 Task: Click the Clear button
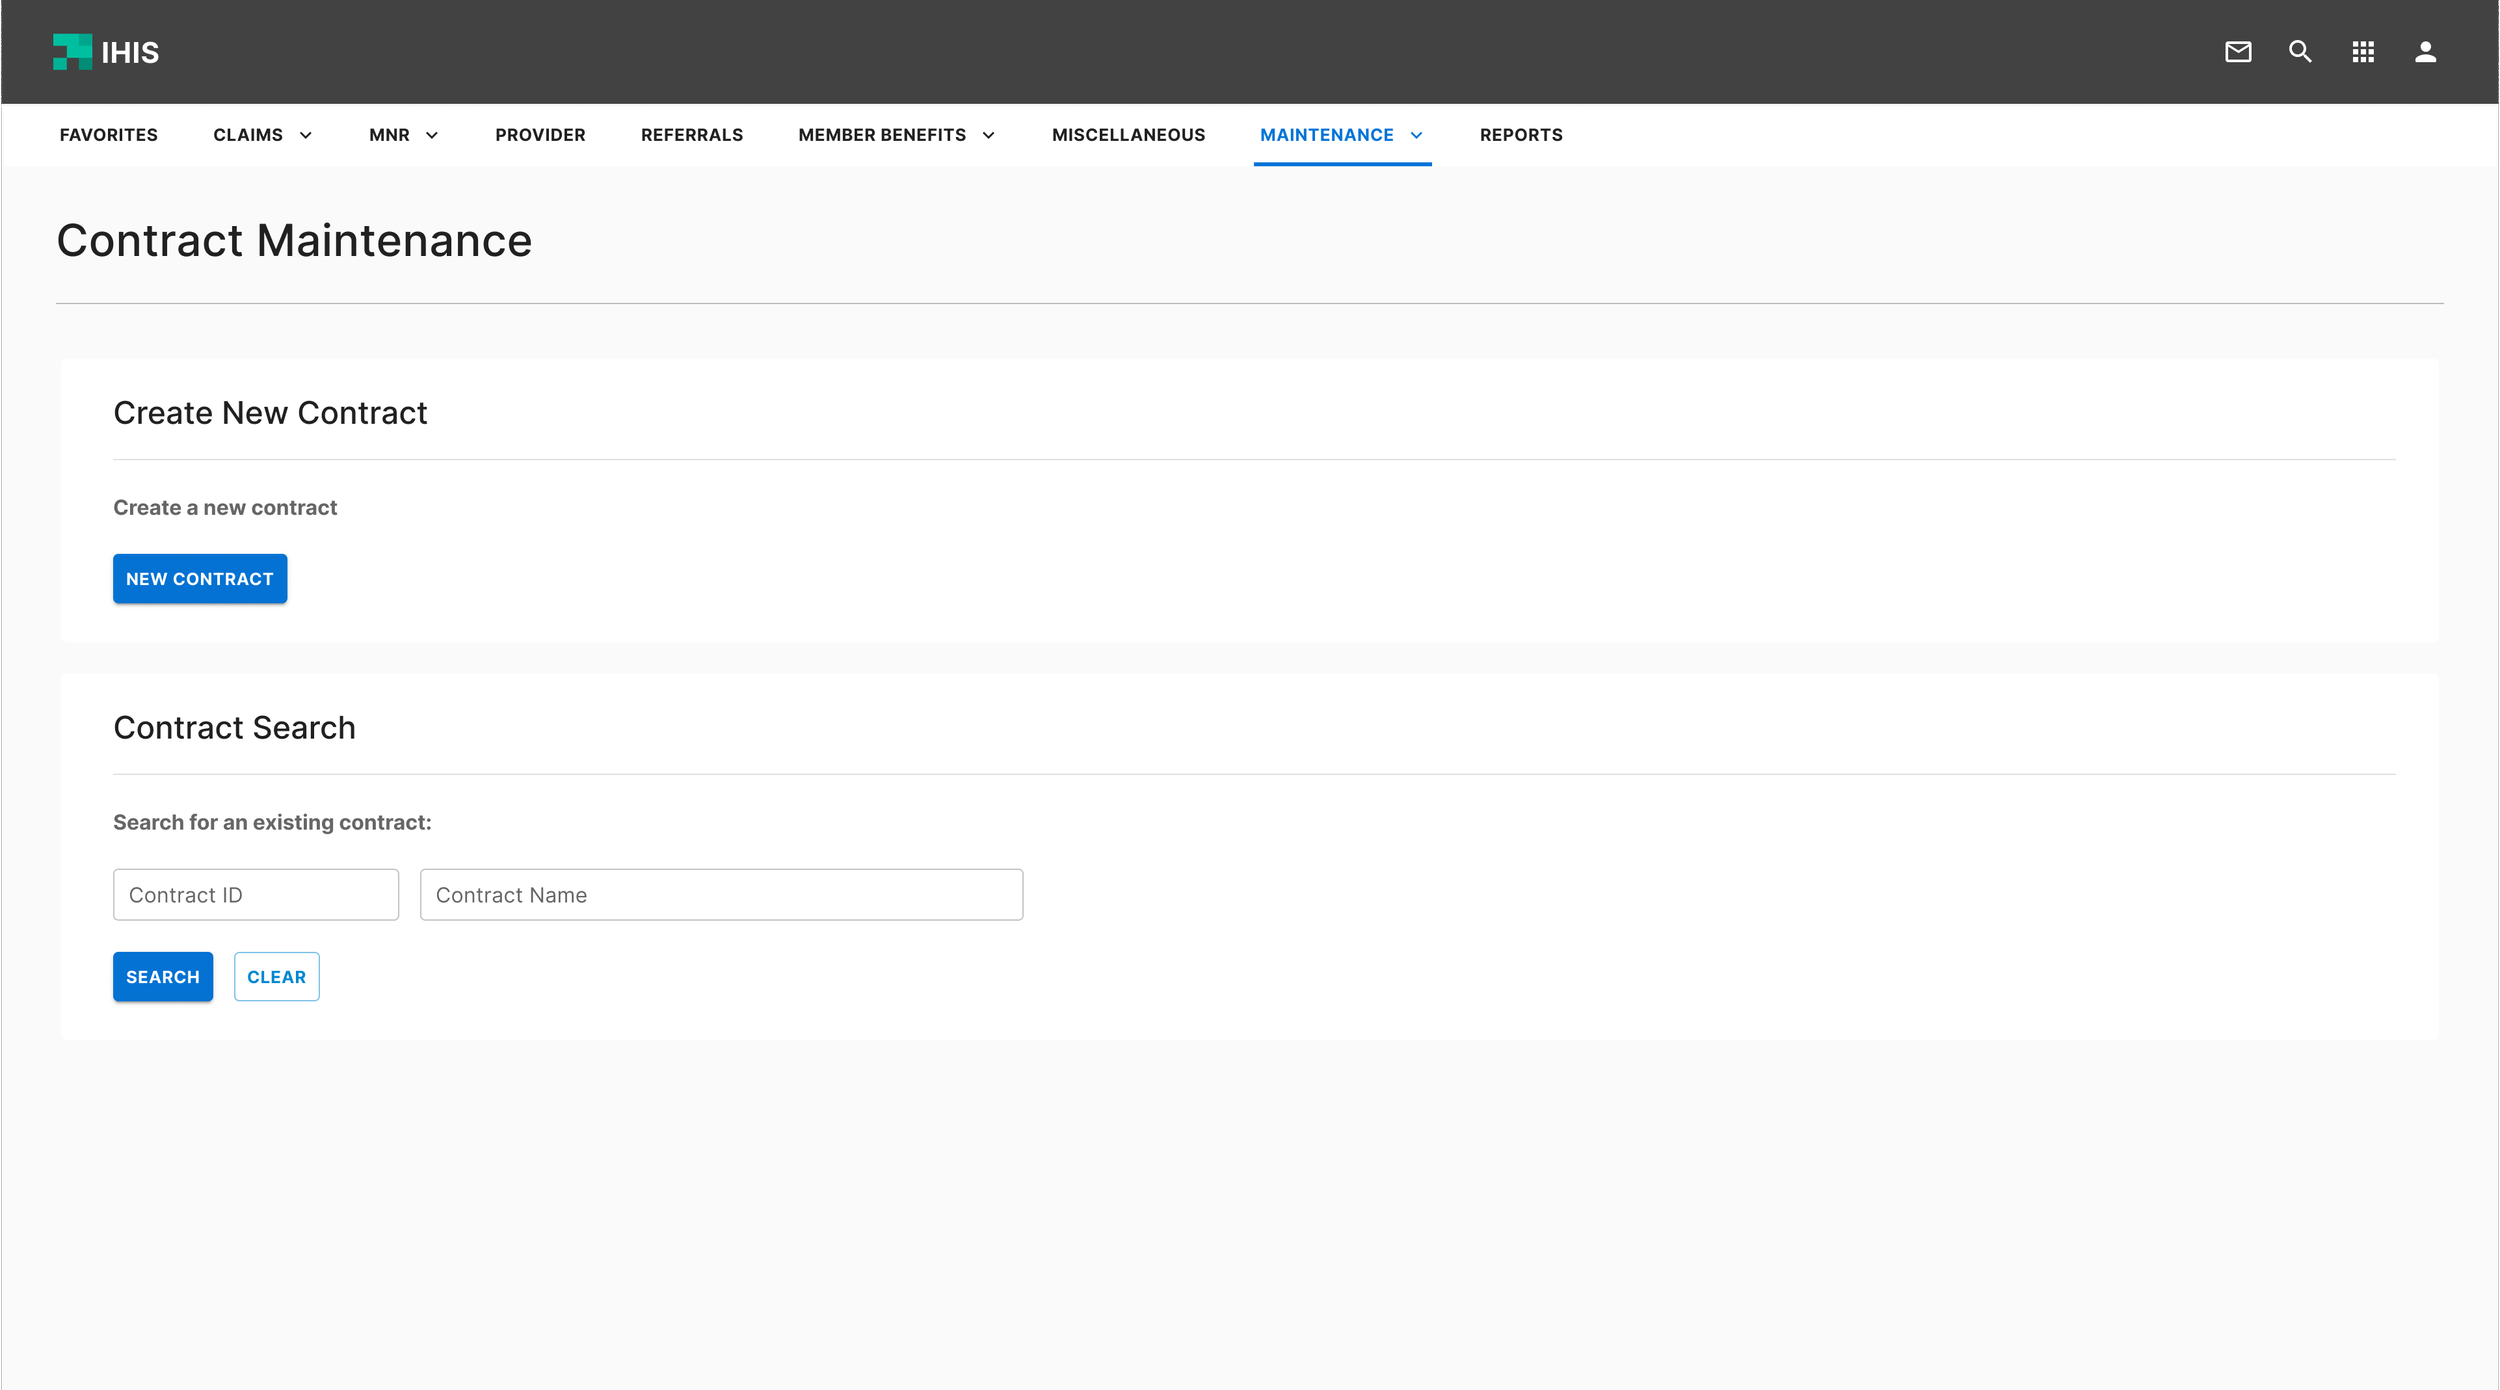point(276,976)
